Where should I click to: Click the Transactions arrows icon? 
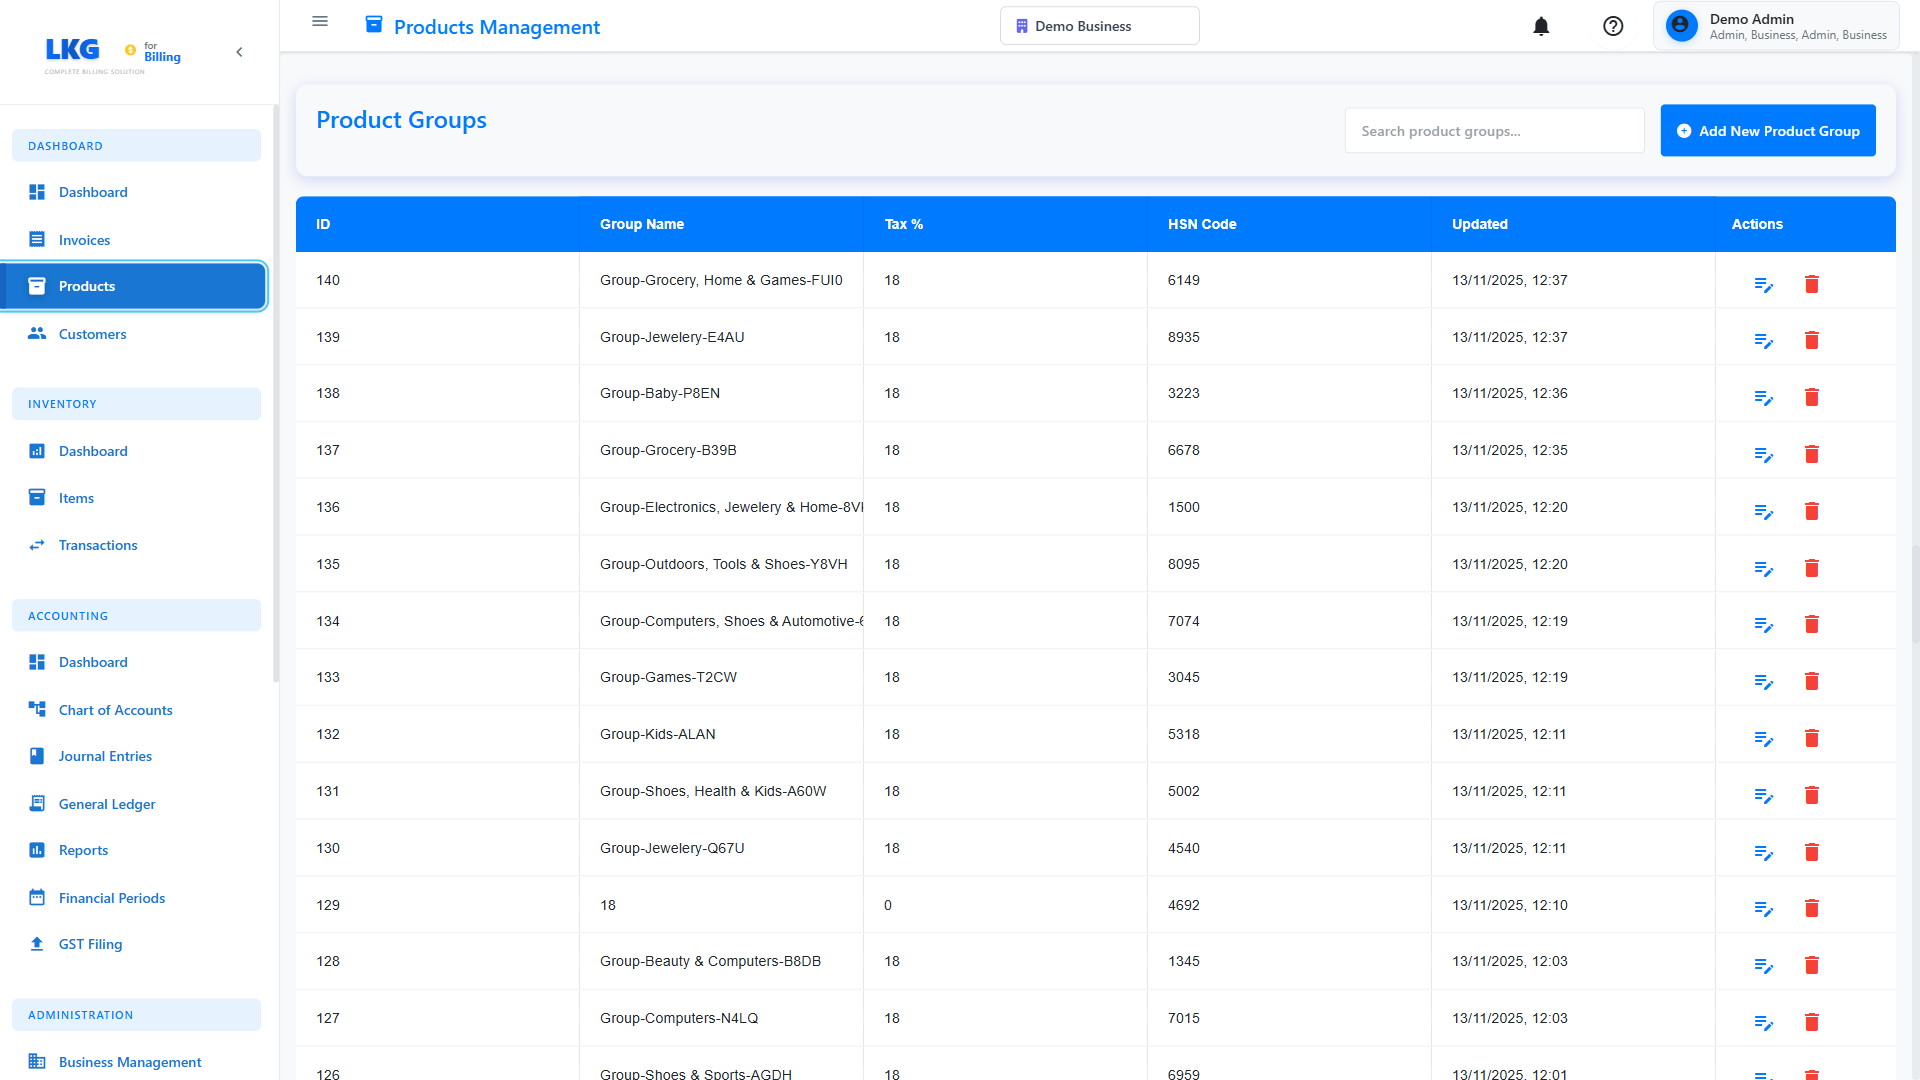37,545
